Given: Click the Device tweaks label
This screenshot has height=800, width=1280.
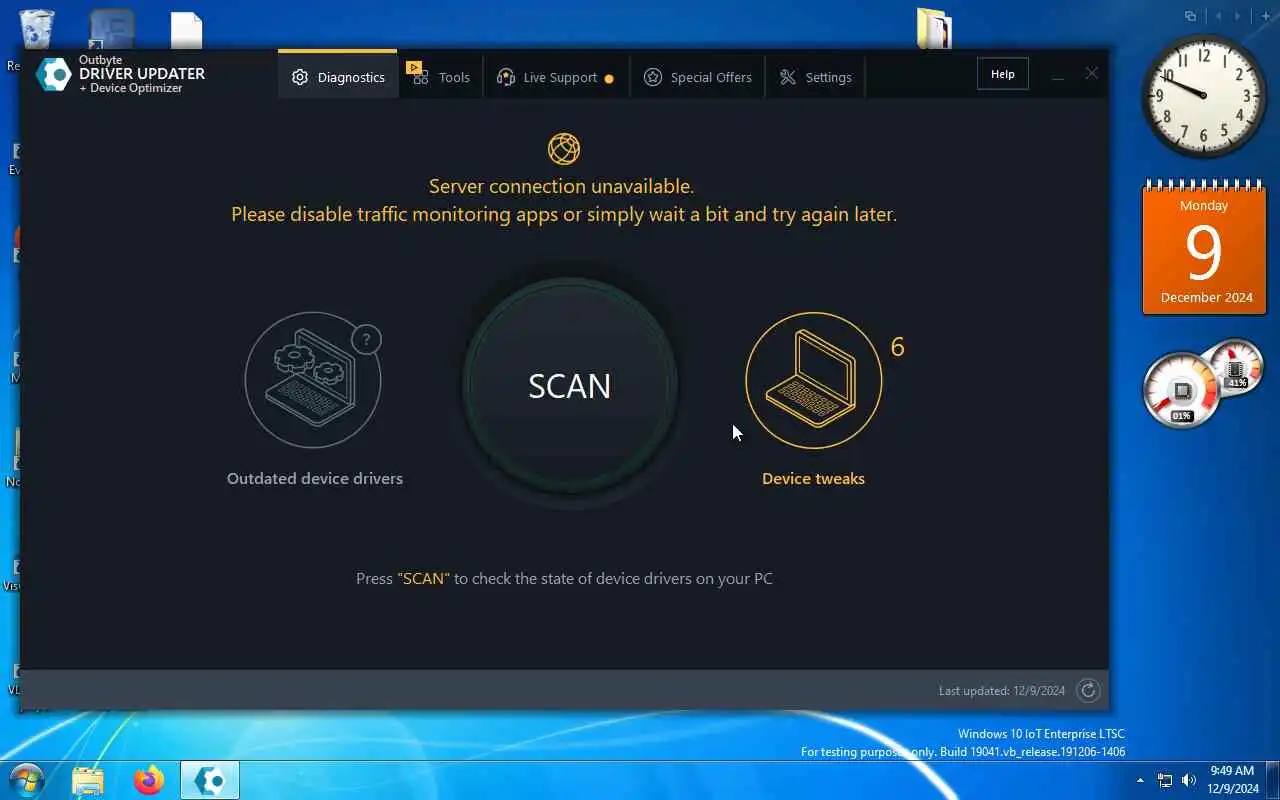Looking at the screenshot, I should click(813, 479).
